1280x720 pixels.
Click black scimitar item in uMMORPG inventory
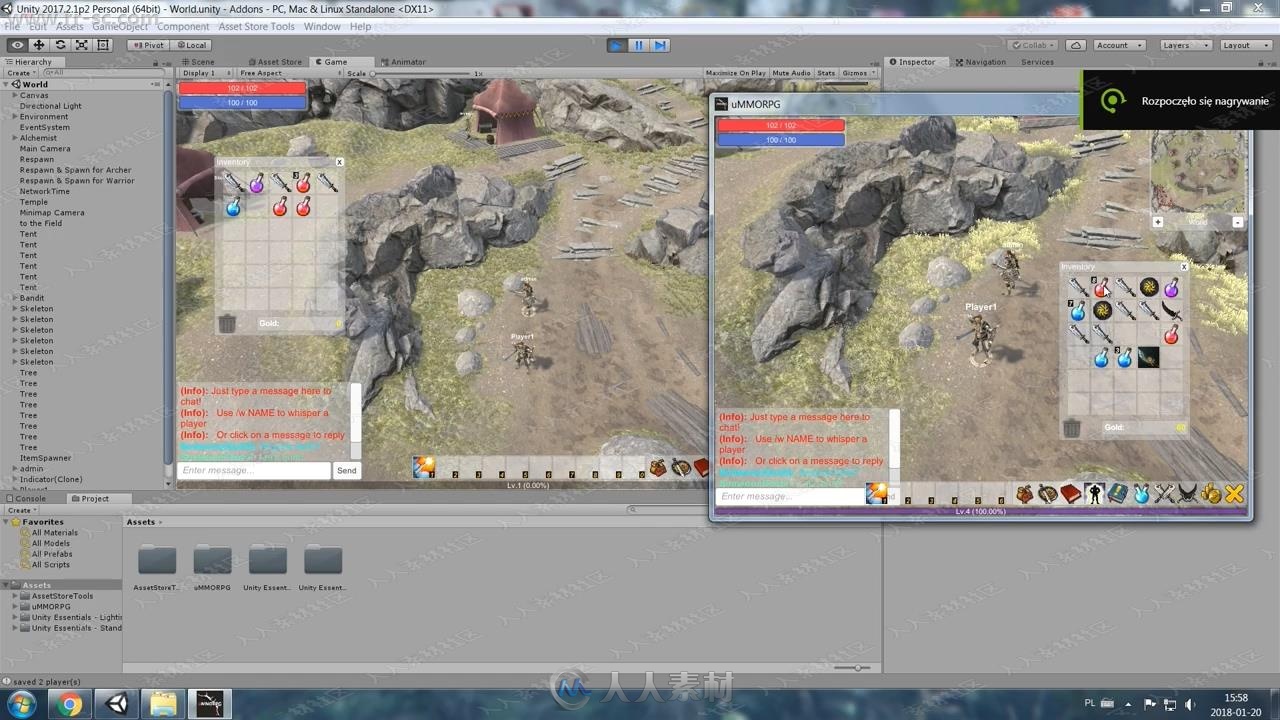point(1172,311)
